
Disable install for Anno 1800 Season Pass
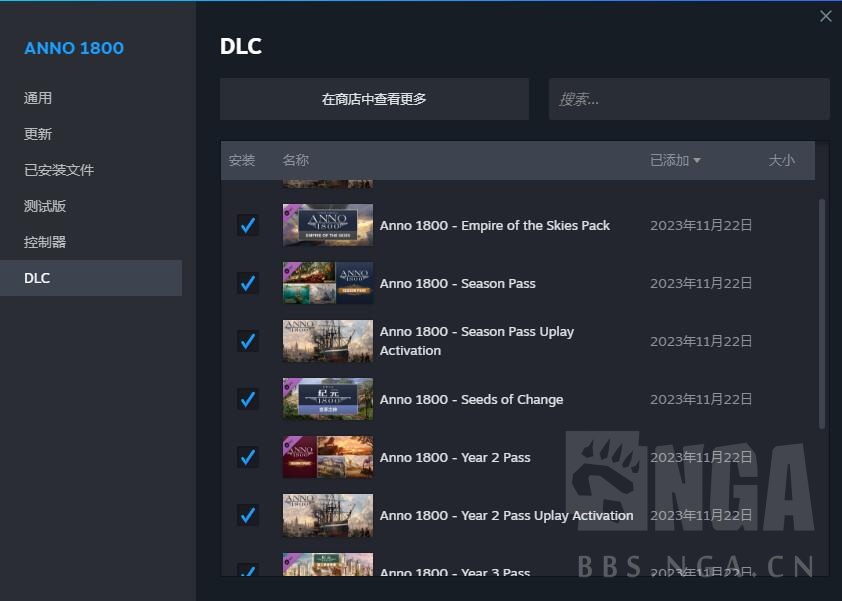pos(247,283)
